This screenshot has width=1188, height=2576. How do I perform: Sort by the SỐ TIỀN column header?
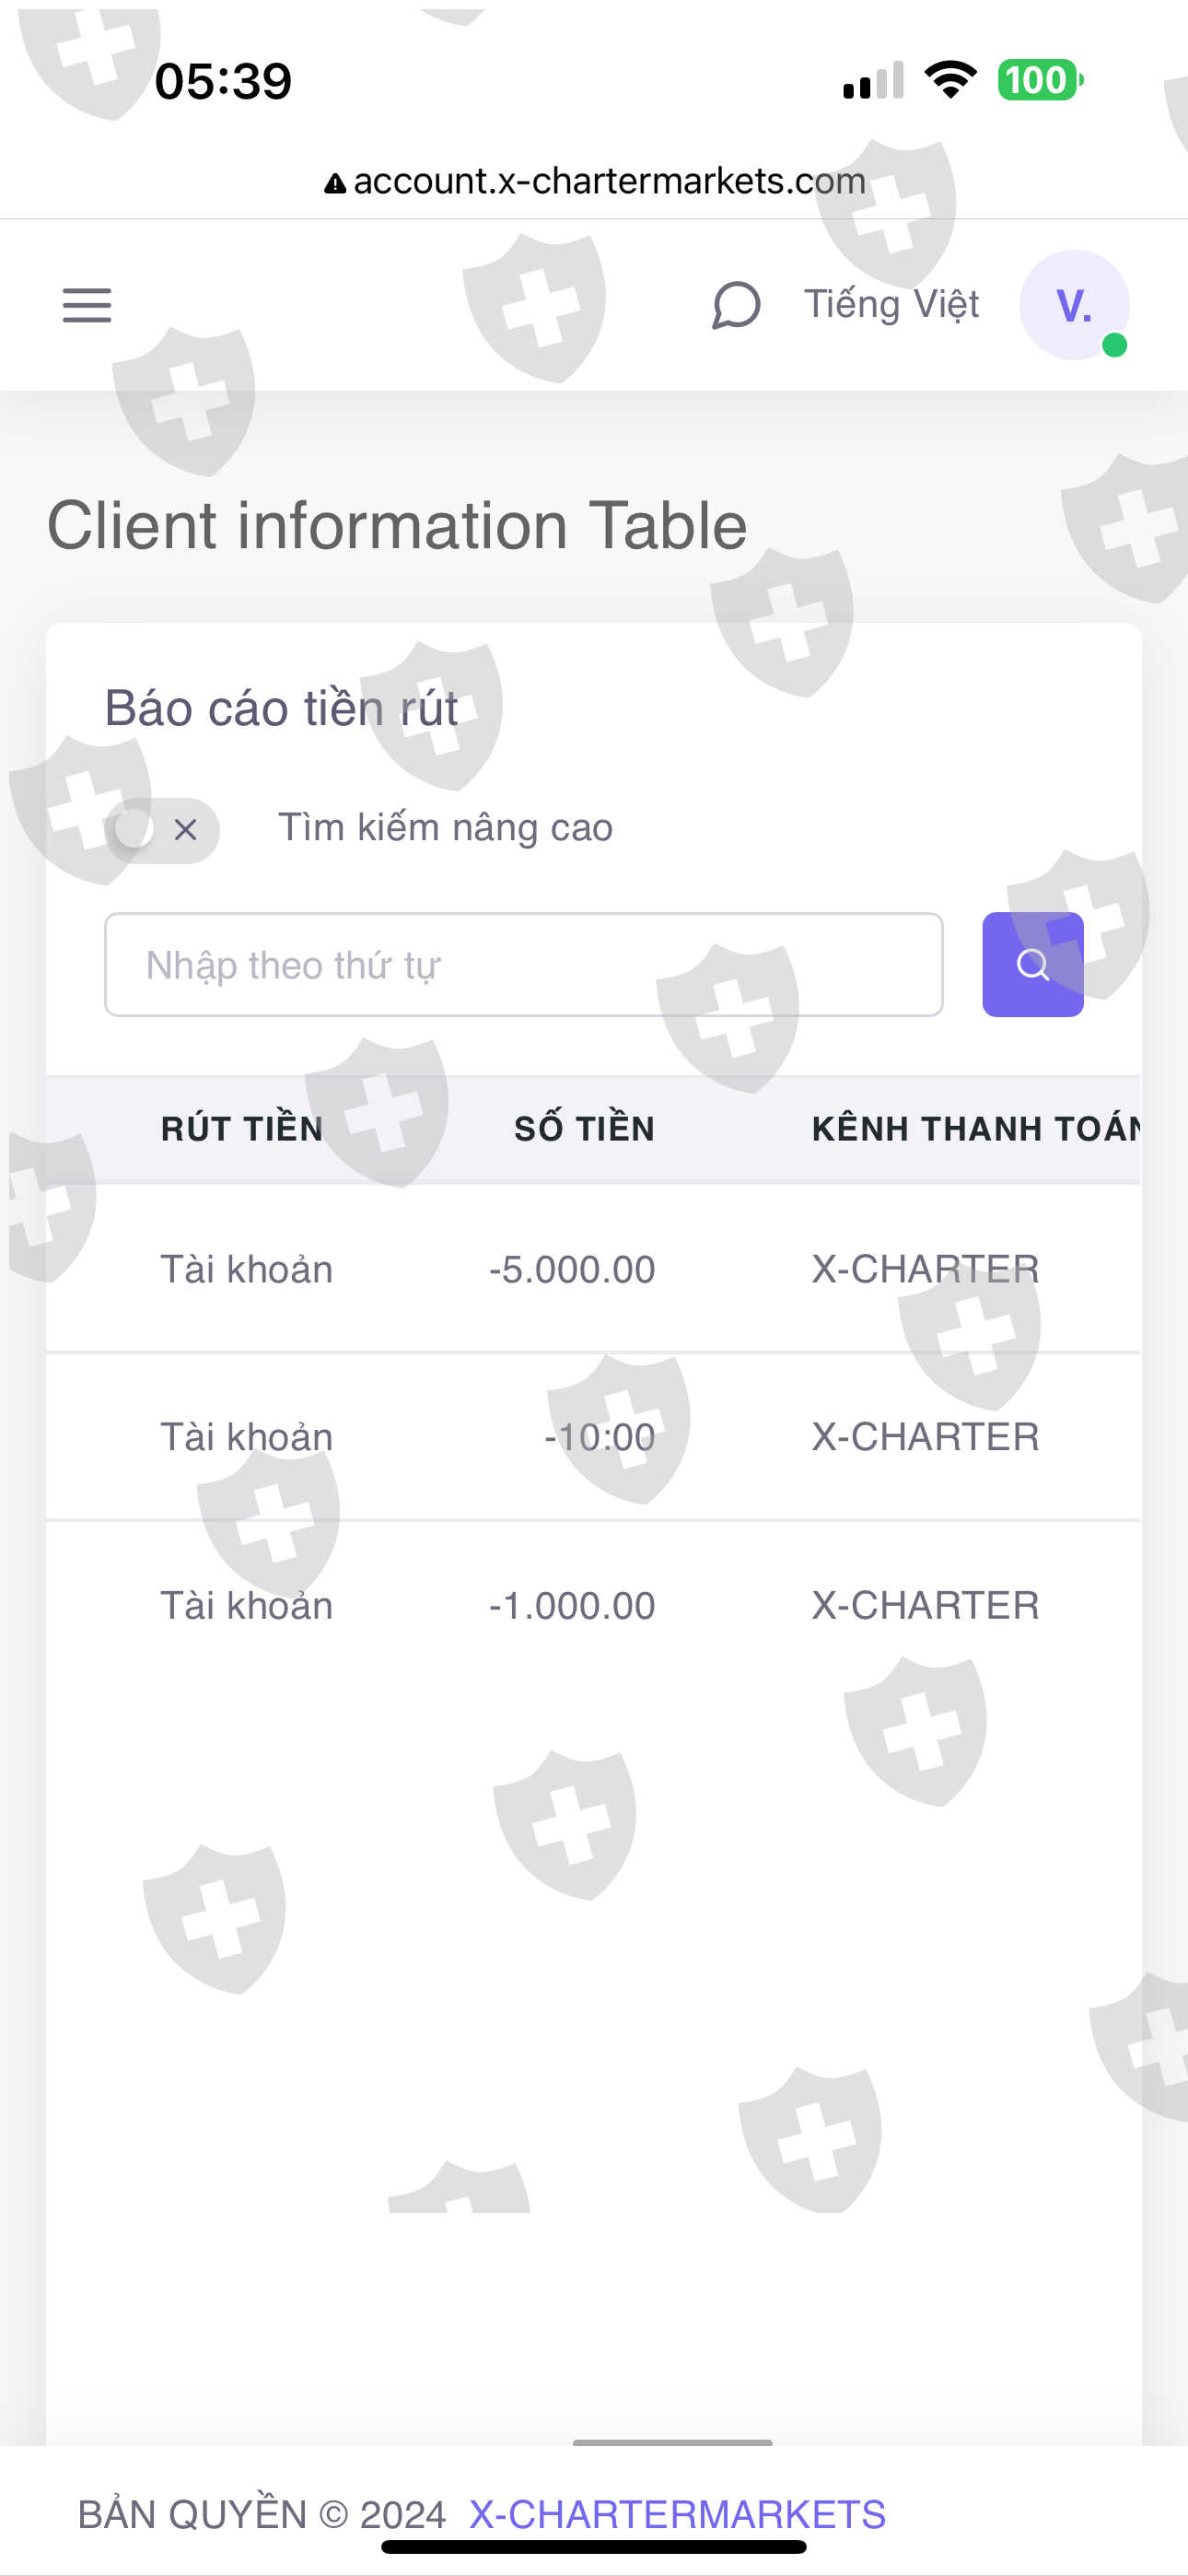[x=584, y=1129]
